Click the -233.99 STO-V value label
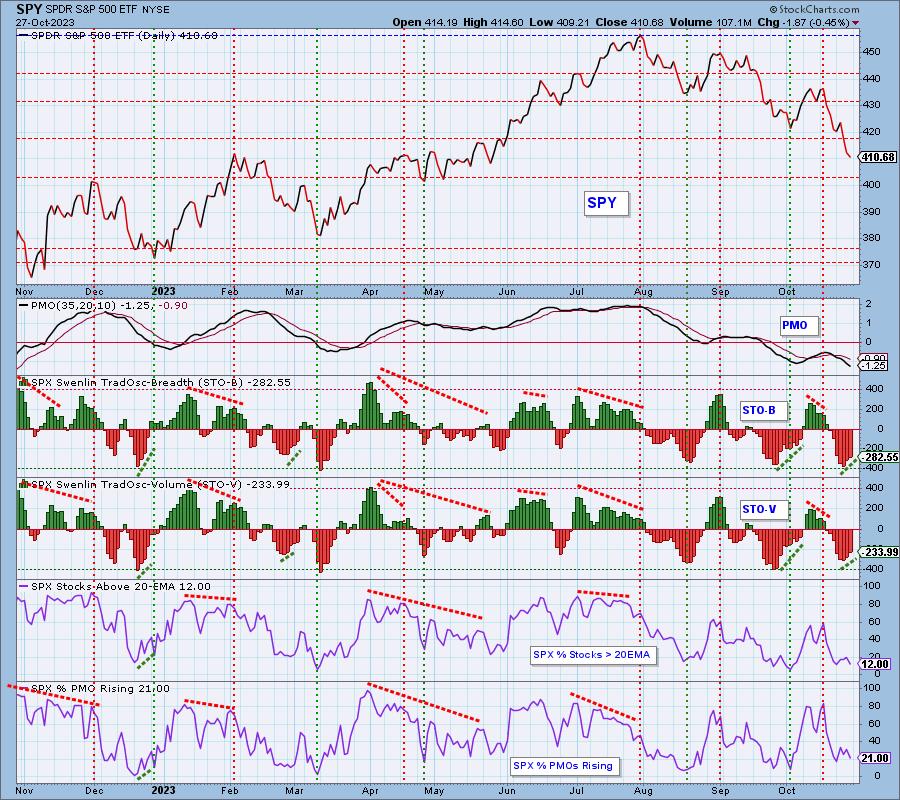This screenshot has height=800, width=900. [878, 552]
